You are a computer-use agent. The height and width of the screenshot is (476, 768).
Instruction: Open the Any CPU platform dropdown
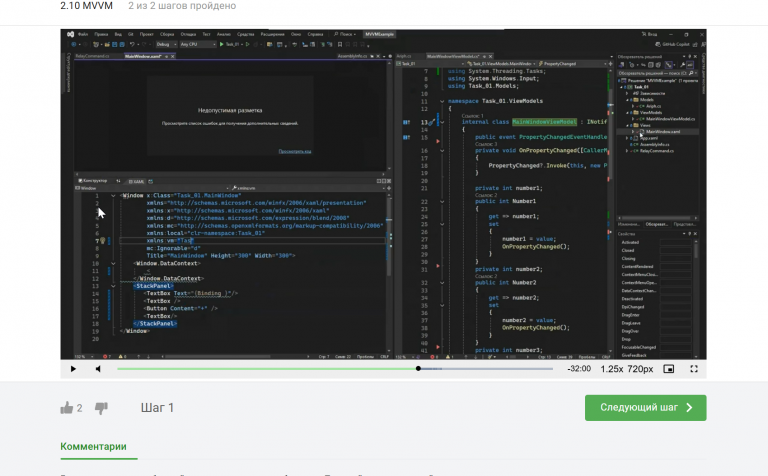[198, 44]
